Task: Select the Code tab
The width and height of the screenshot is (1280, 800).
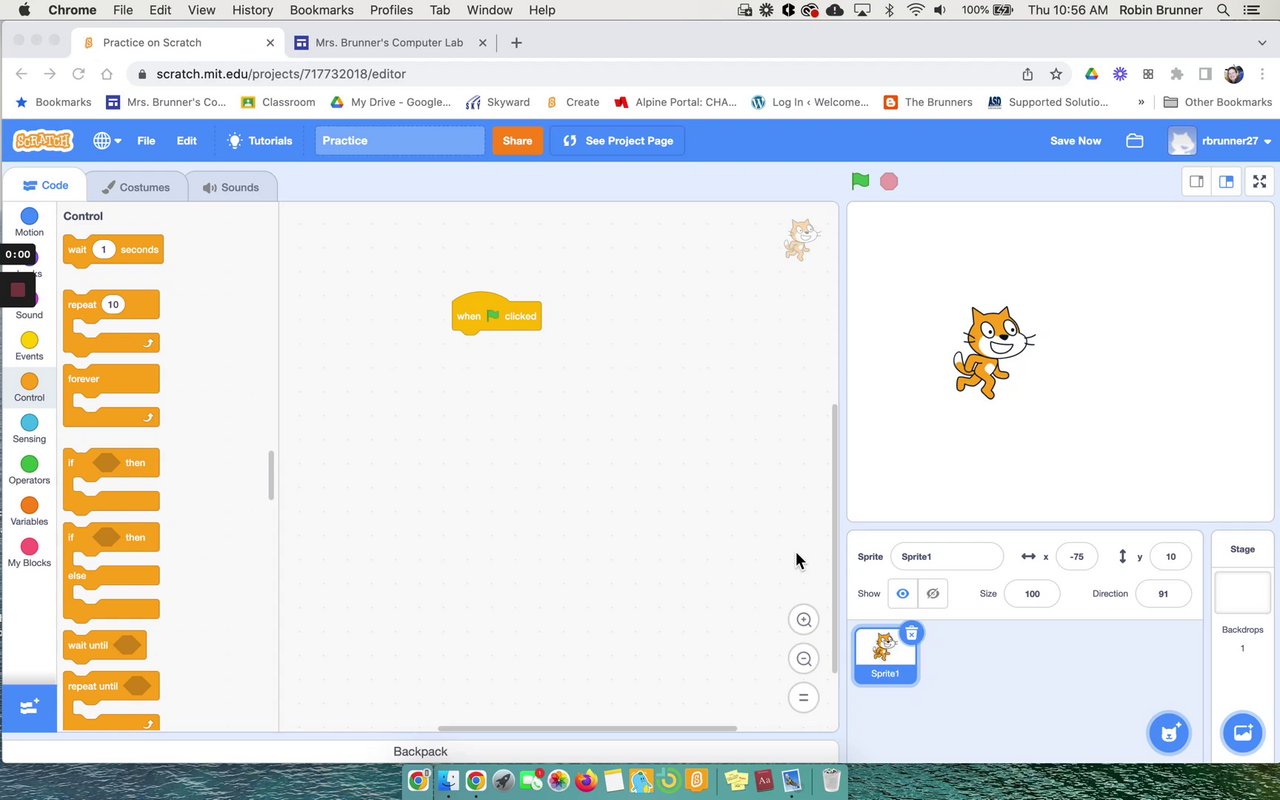Action: click(46, 185)
